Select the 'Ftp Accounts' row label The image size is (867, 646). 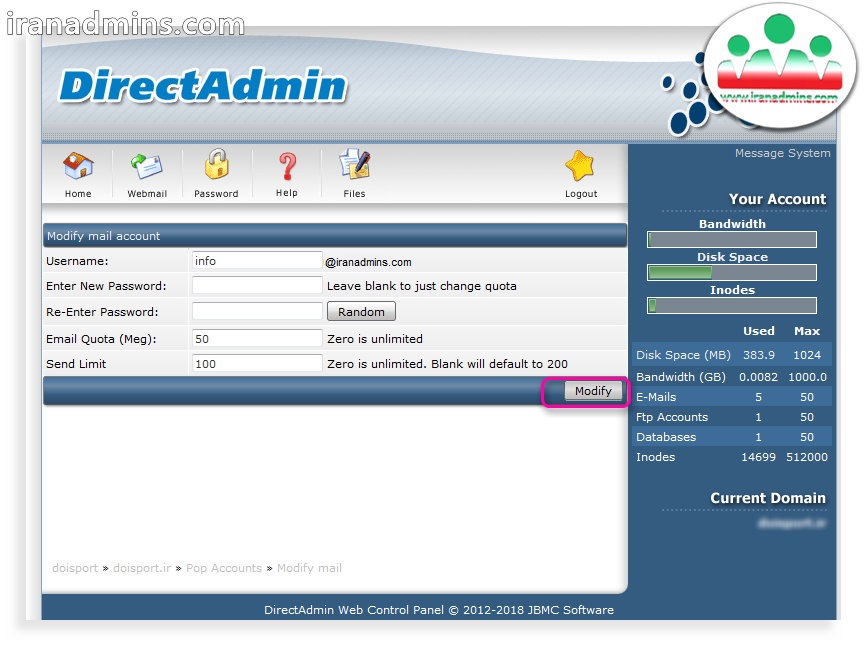[672, 417]
